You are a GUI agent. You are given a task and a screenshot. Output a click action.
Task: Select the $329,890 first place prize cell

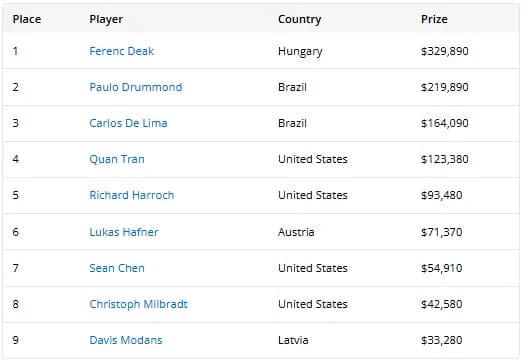(x=445, y=51)
